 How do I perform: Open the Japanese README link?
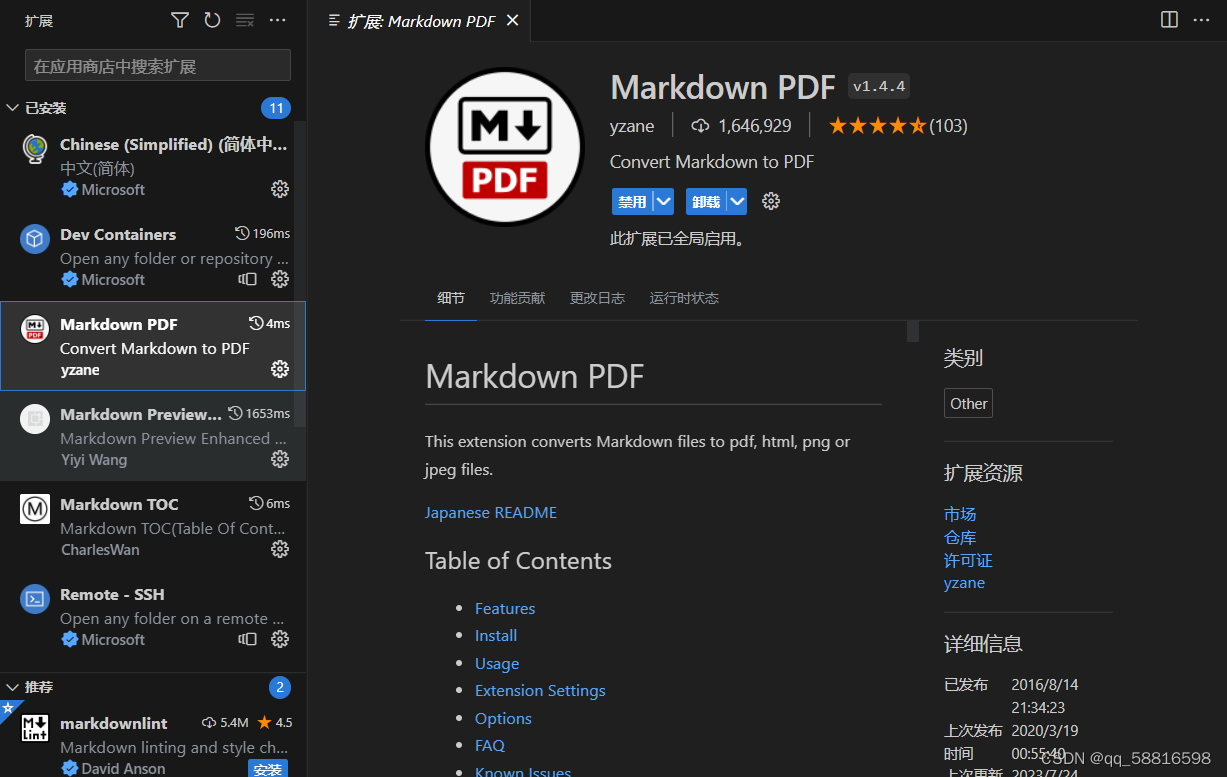(491, 512)
